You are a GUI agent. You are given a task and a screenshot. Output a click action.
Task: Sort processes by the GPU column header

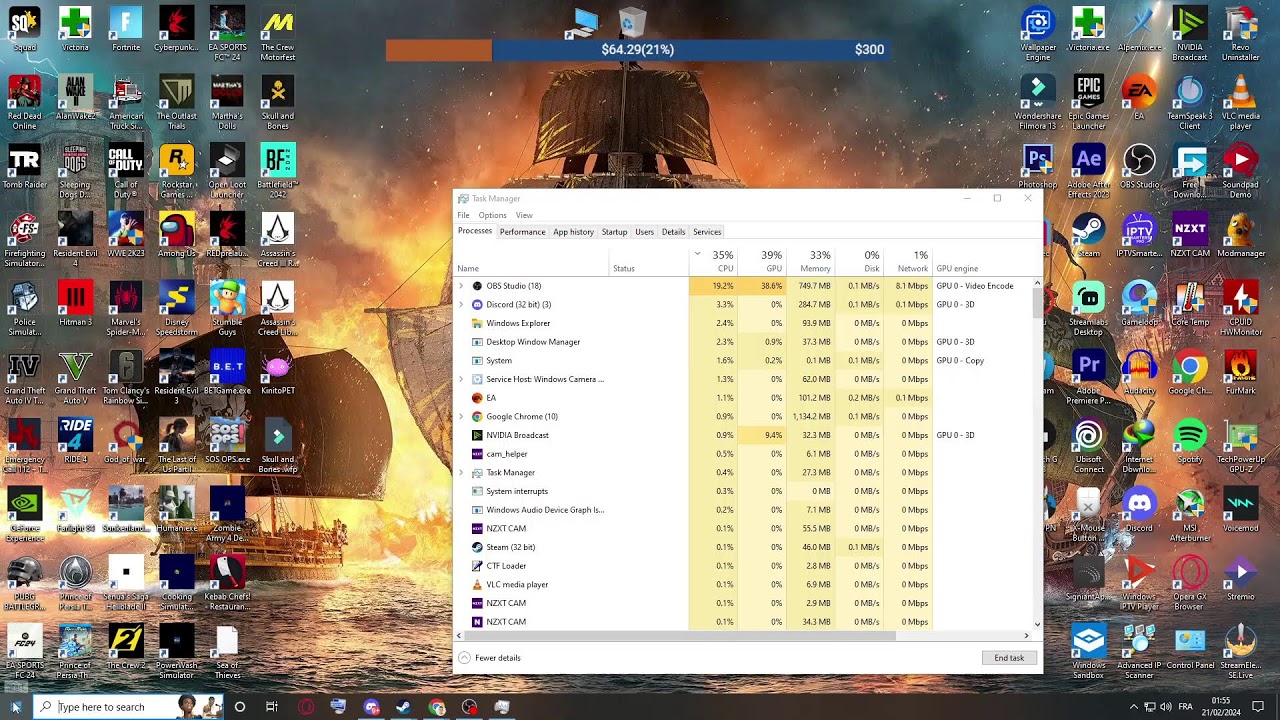click(x=763, y=262)
